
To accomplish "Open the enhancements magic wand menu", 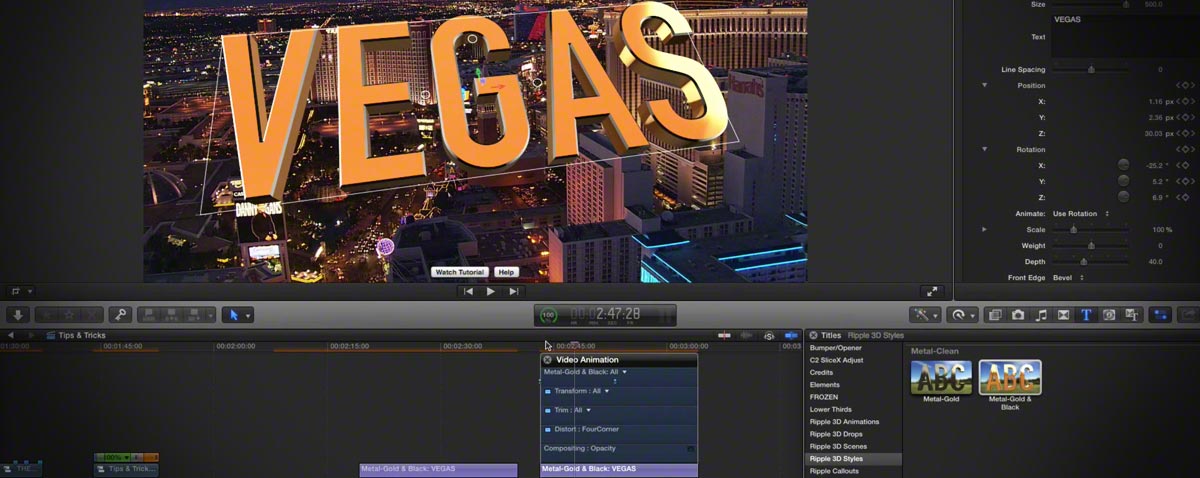I will pos(924,315).
